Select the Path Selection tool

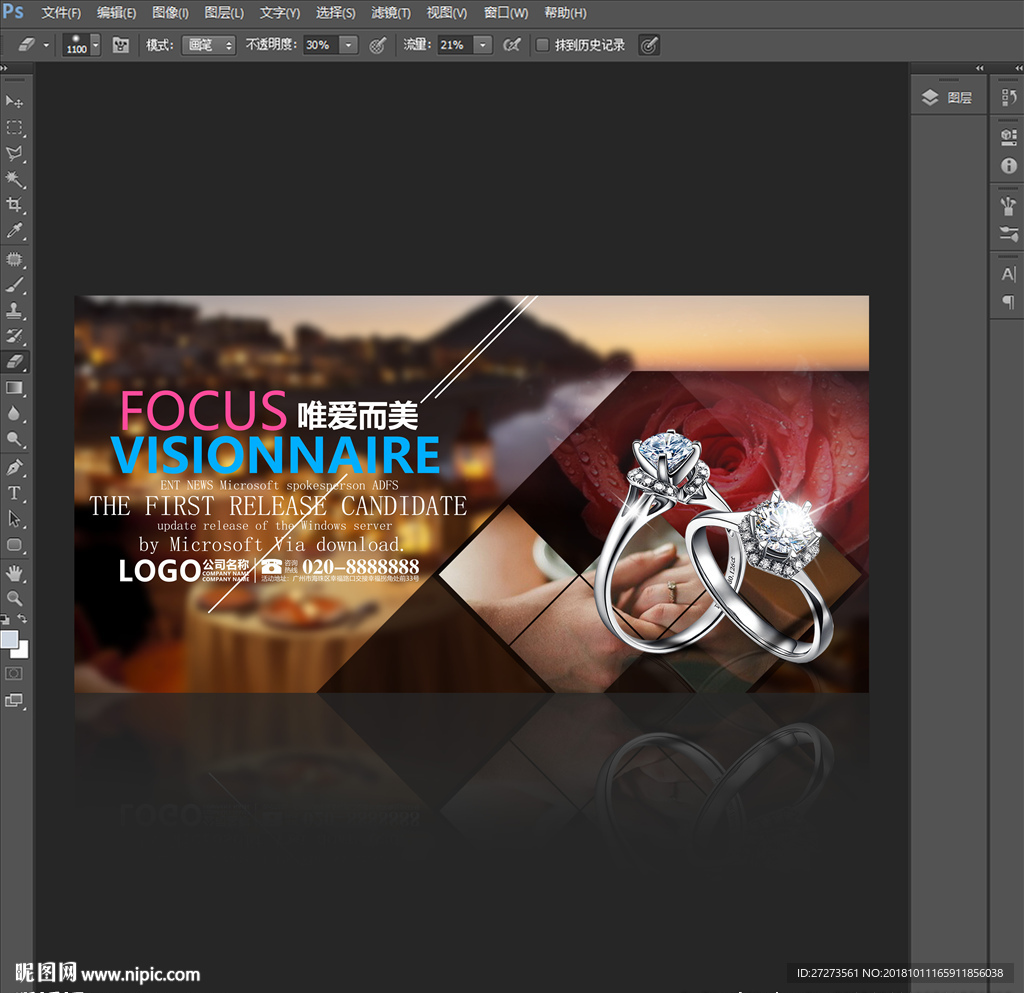(14, 519)
